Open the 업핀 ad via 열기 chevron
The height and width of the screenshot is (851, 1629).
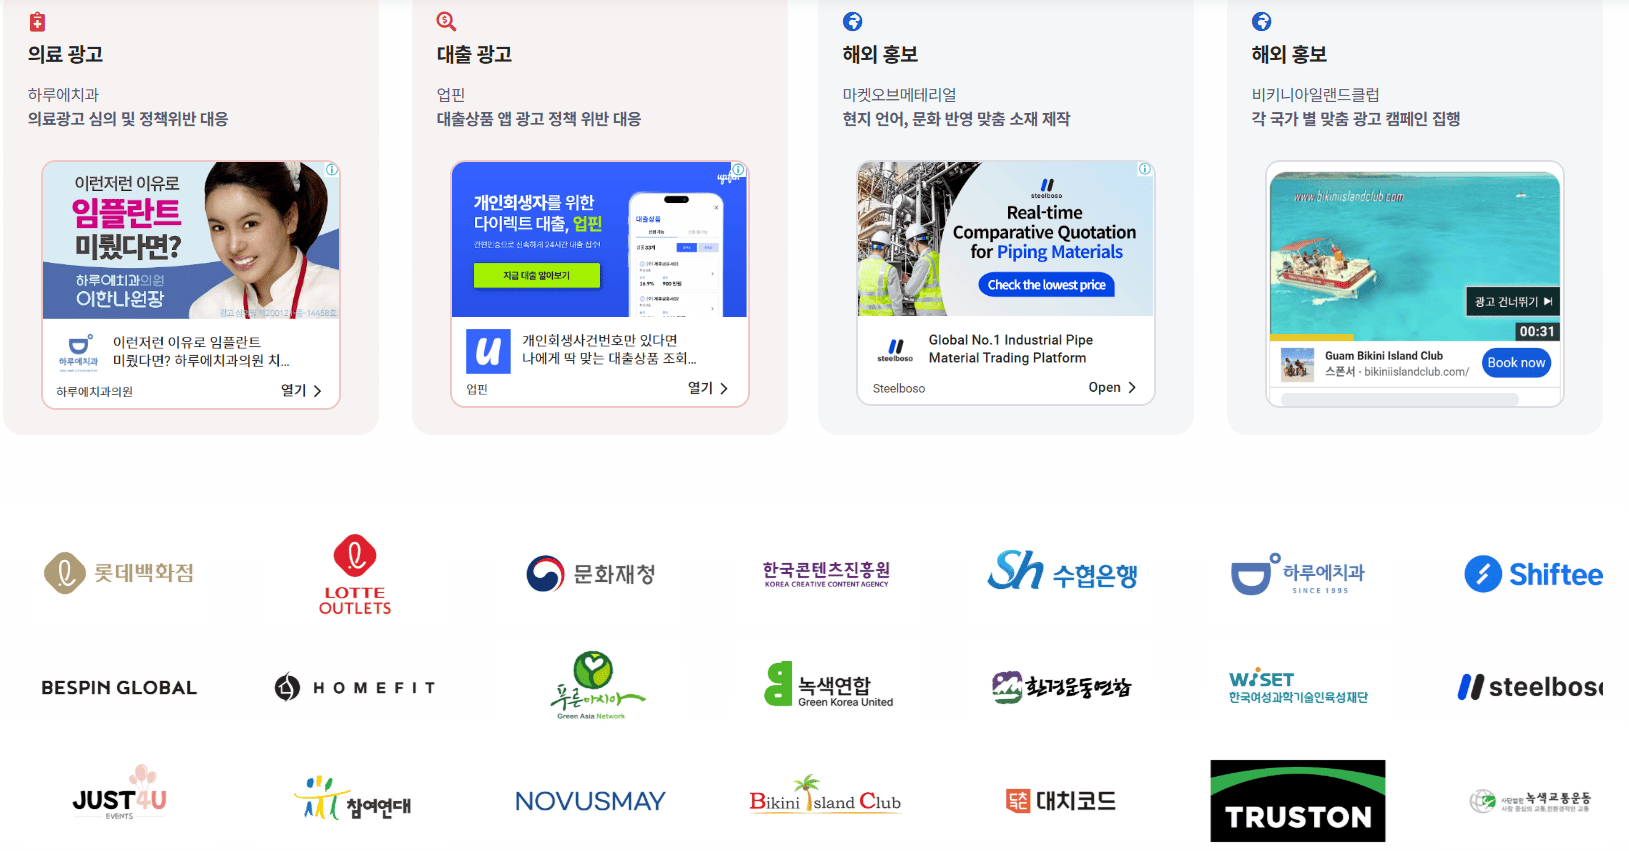pyautogui.click(x=709, y=388)
